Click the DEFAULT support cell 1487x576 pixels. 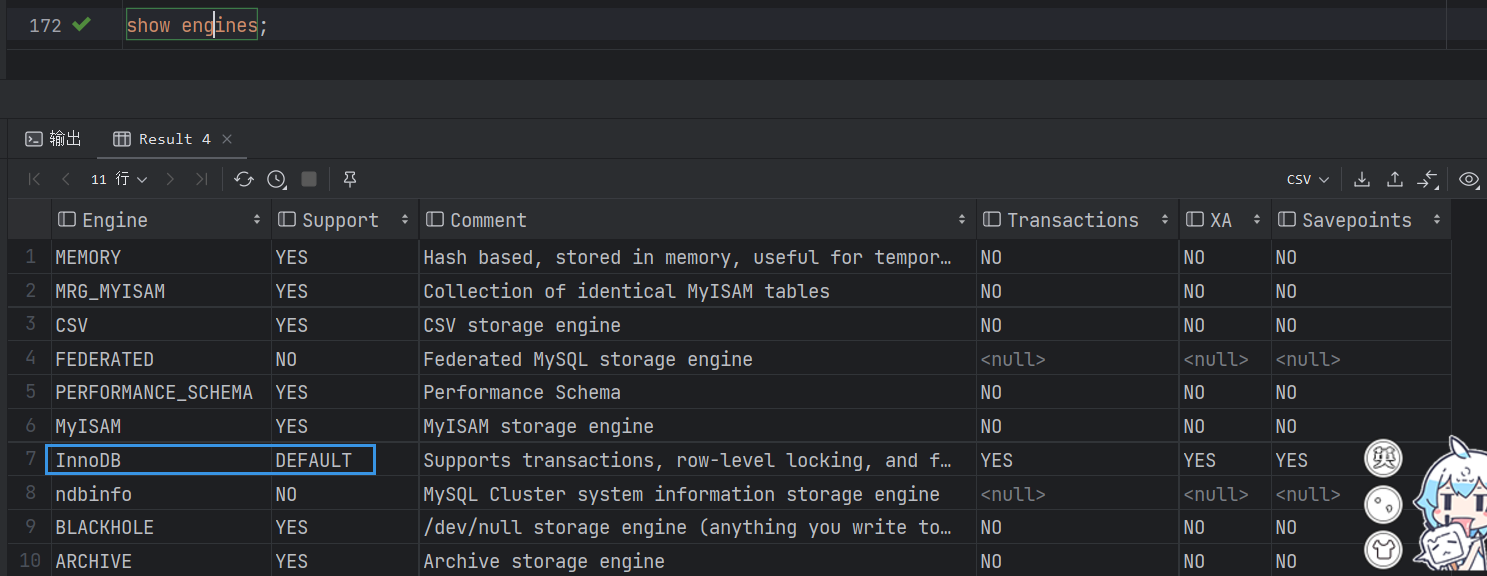pos(345,460)
